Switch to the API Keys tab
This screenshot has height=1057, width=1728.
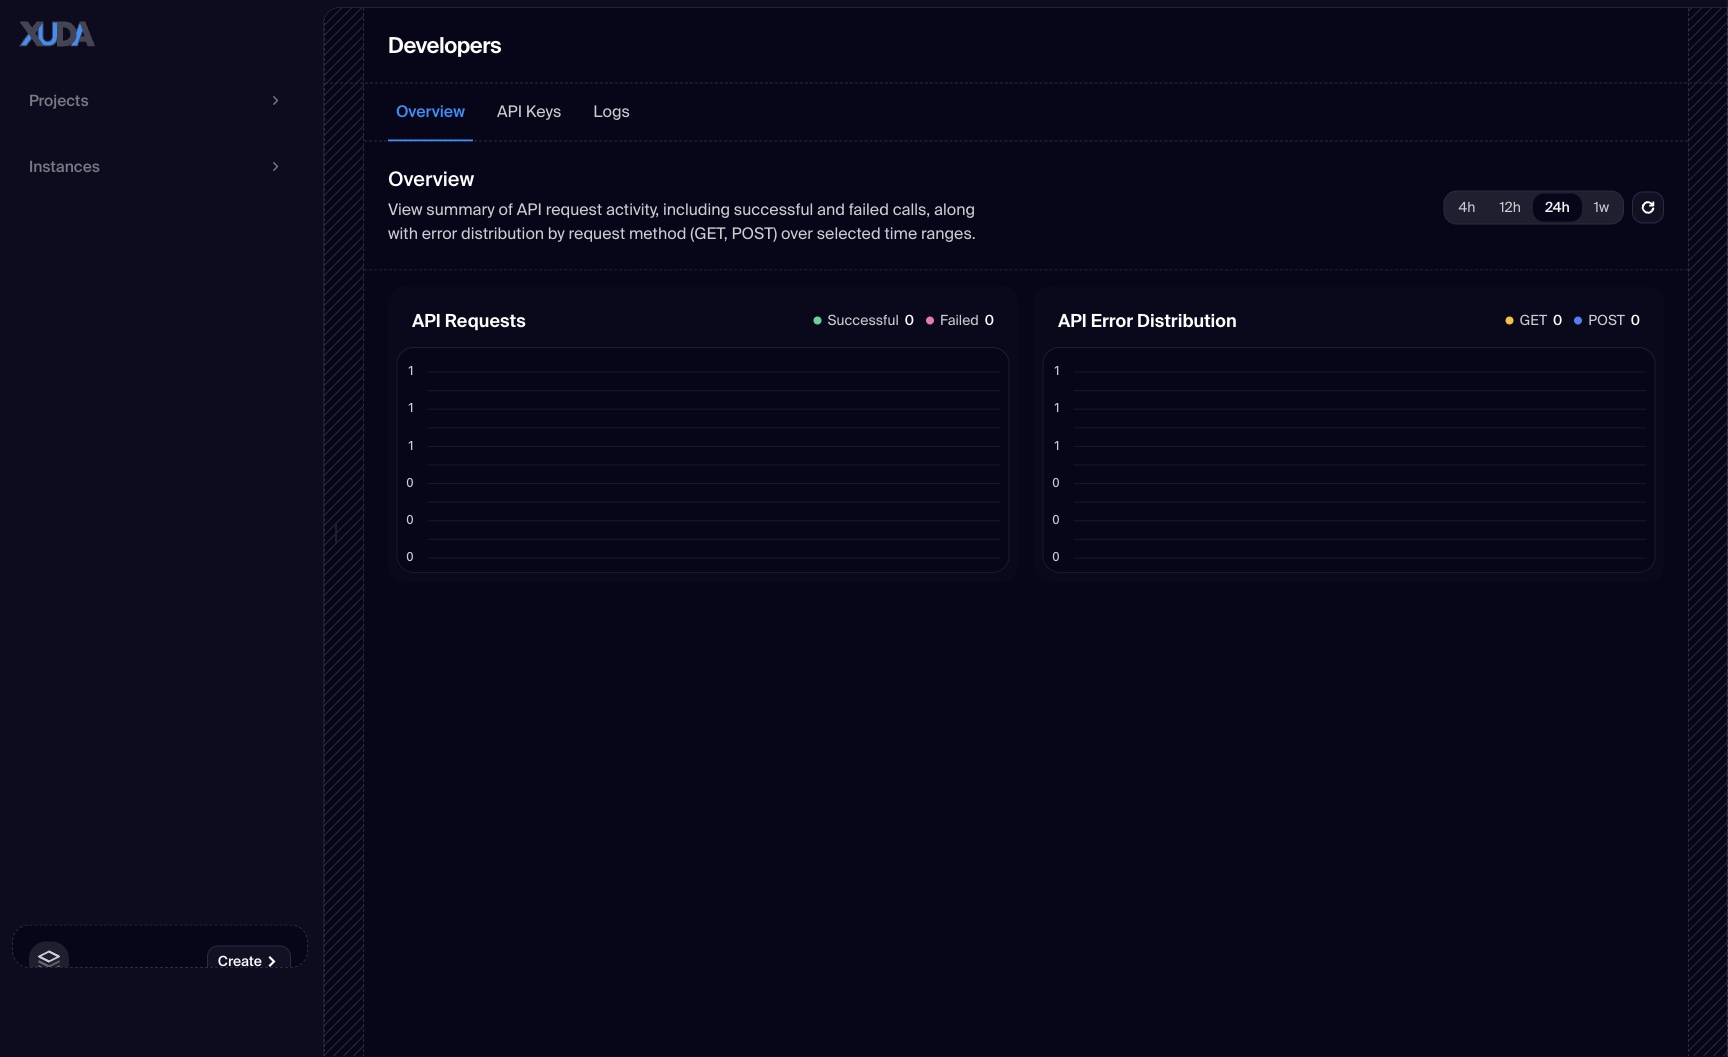pos(529,111)
